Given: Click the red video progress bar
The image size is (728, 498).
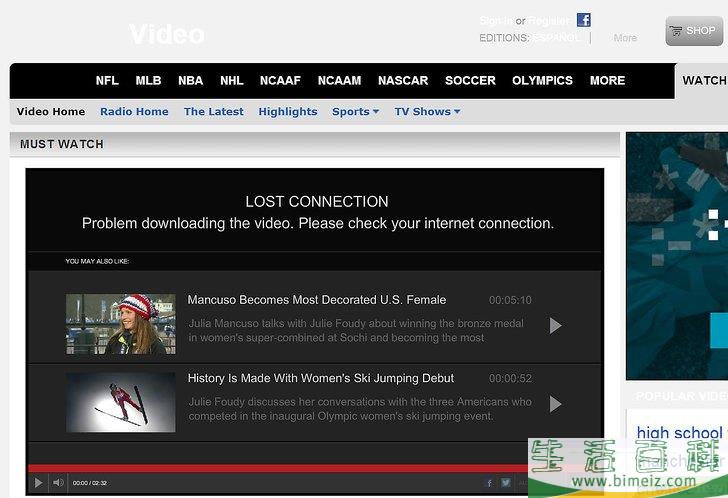Looking at the screenshot, I should [x=300, y=468].
